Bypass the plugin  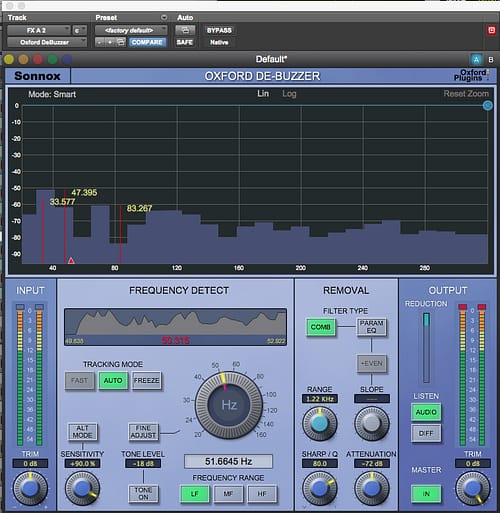(x=219, y=30)
